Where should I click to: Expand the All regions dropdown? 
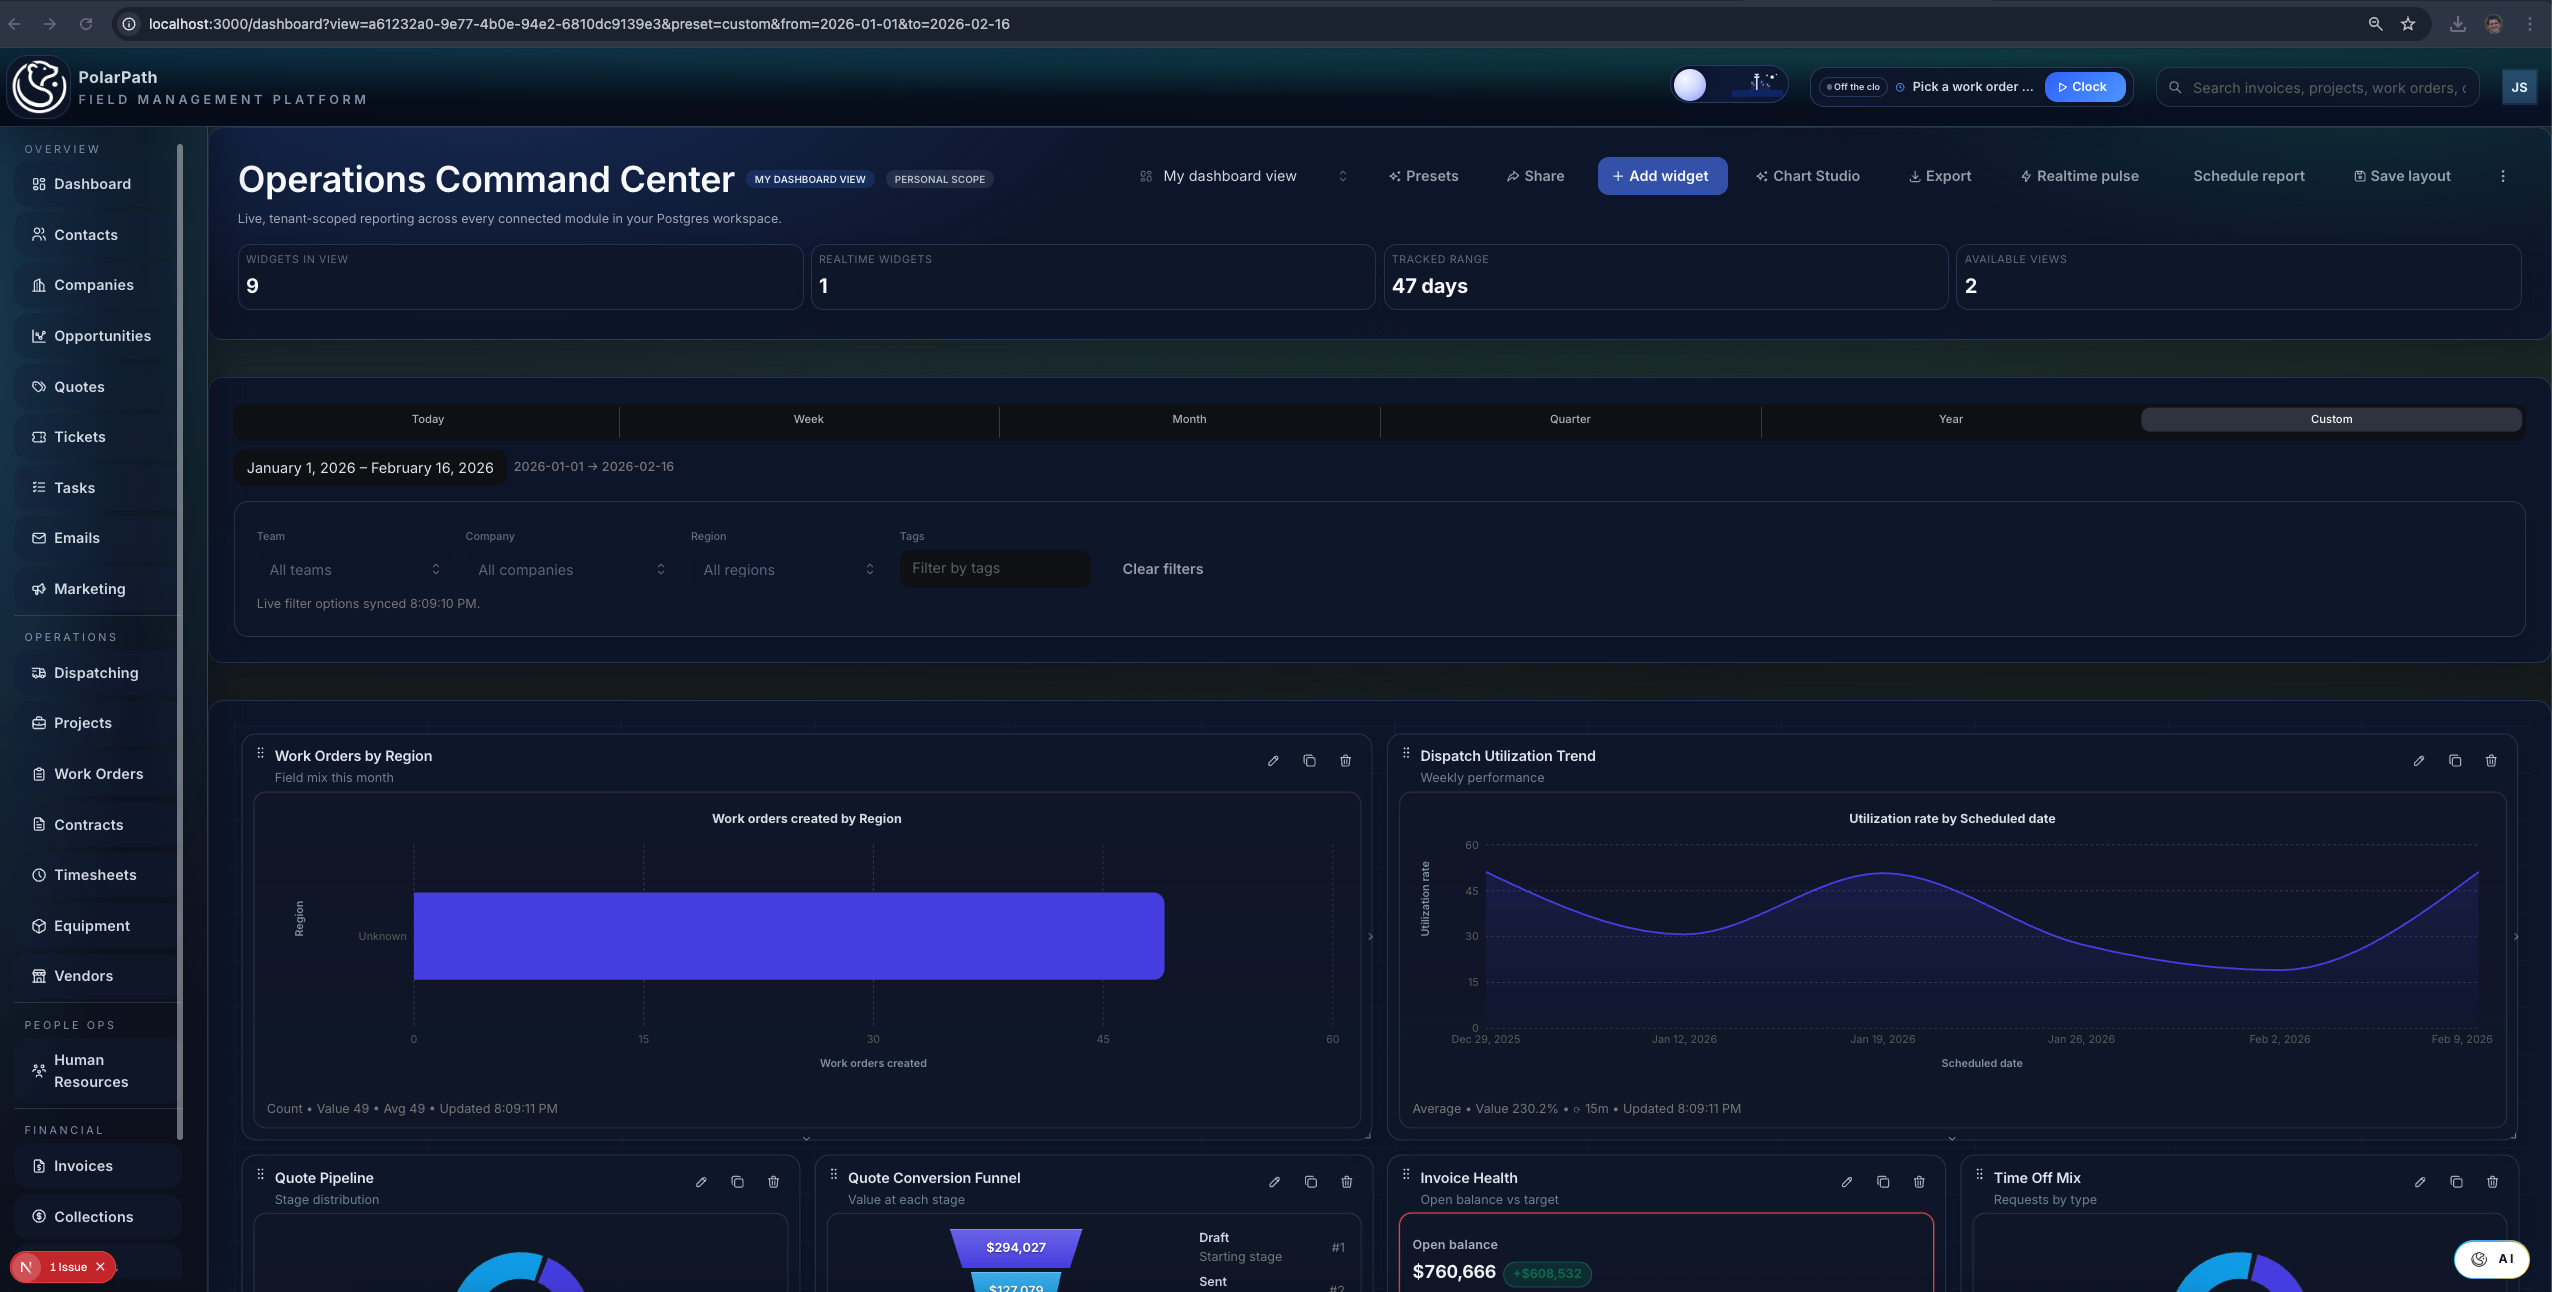[x=788, y=569]
